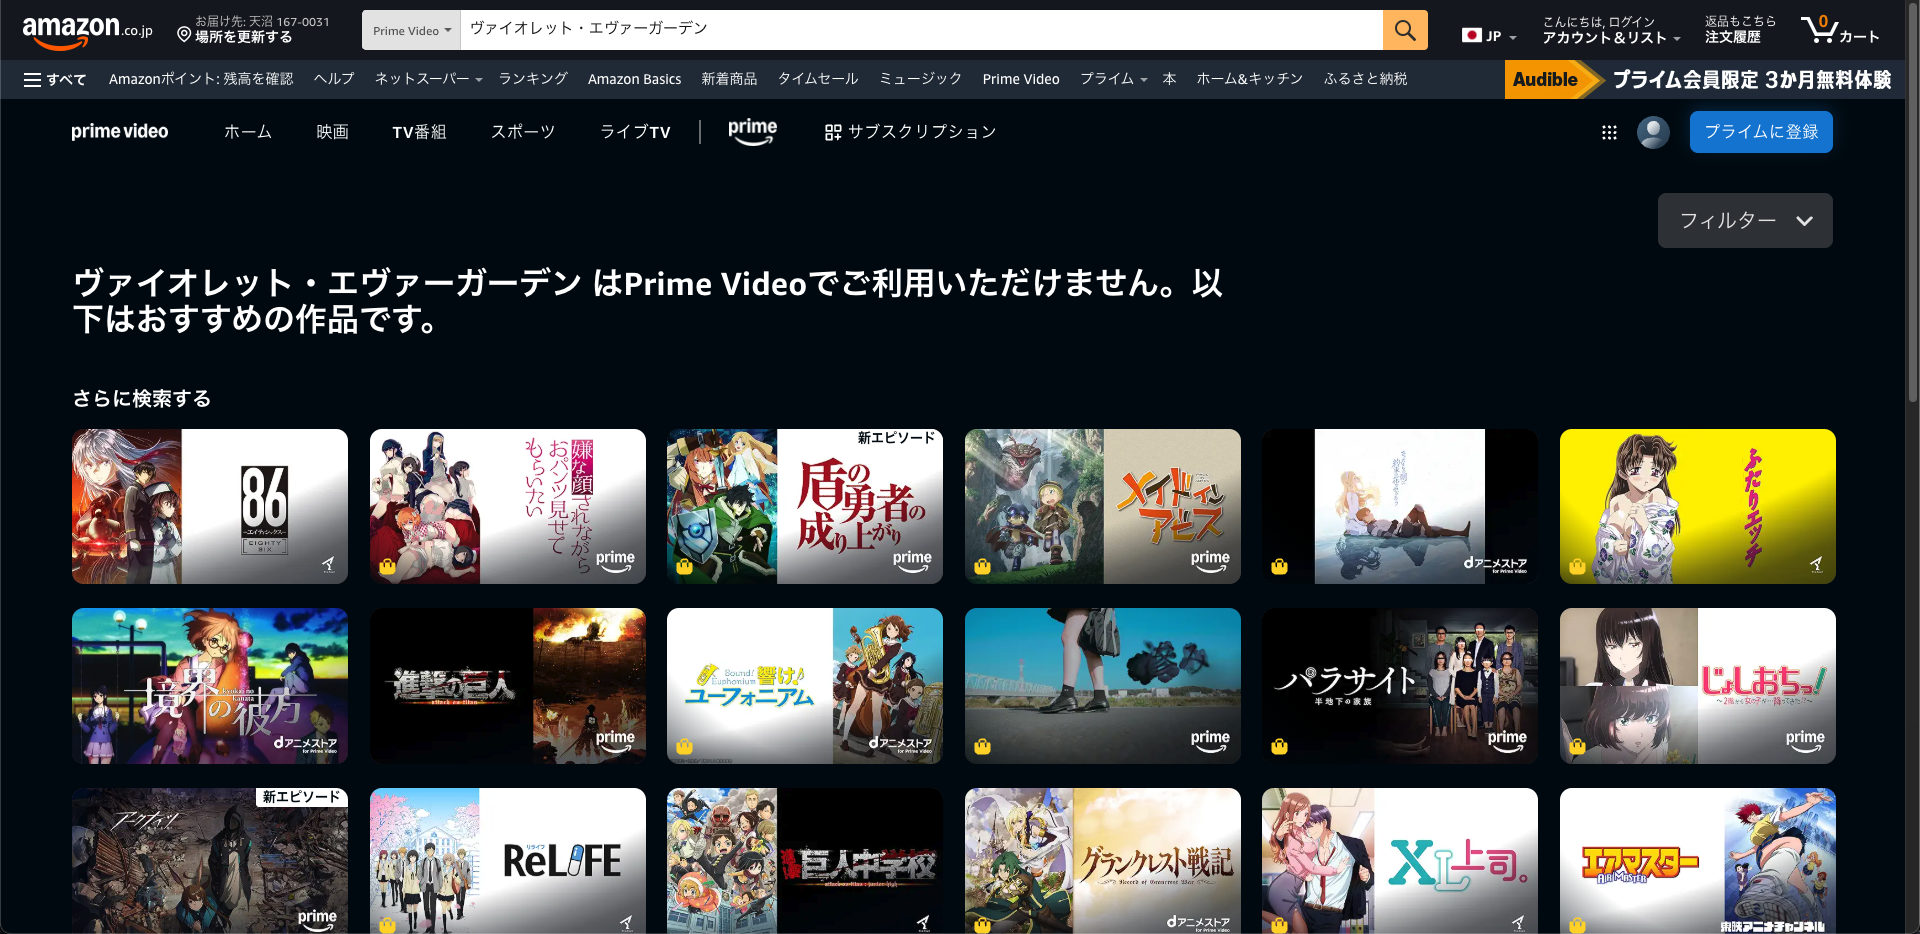The image size is (1920, 934).
Task: Select the 進撃の巨人 thumbnail
Action: click(x=507, y=686)
